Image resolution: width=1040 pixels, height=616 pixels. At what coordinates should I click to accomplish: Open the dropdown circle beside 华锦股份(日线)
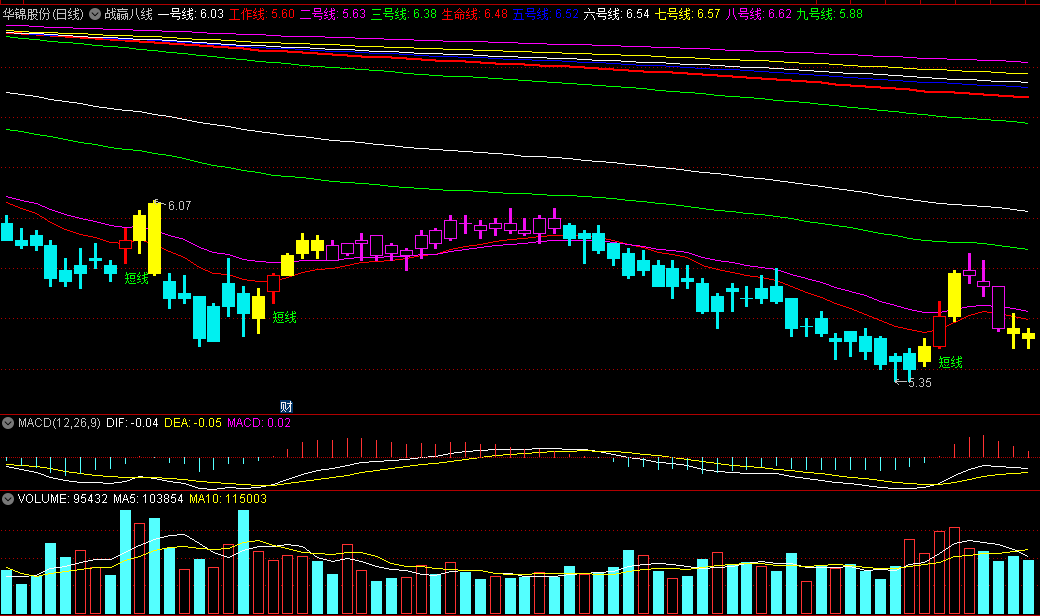tap(95, 14)
